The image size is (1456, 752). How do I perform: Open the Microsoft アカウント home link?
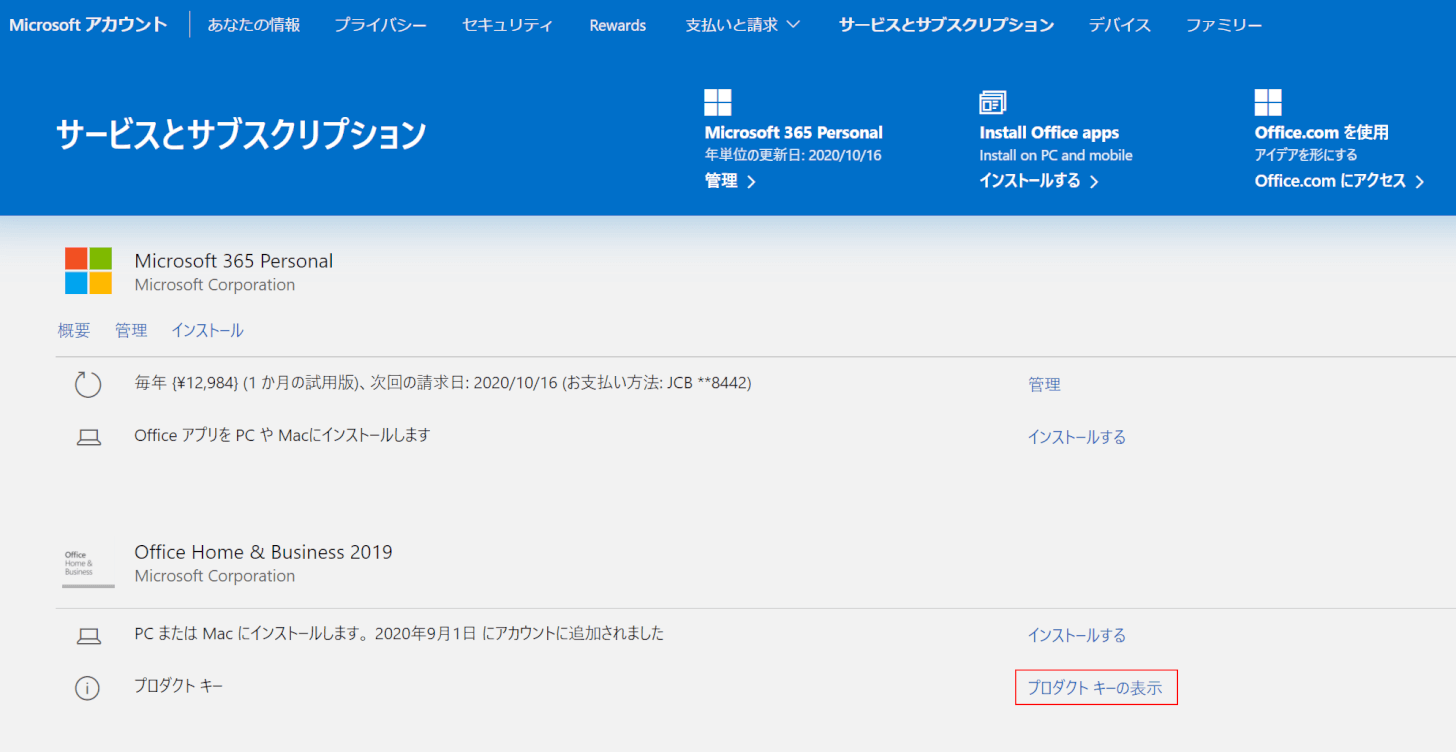88,25
